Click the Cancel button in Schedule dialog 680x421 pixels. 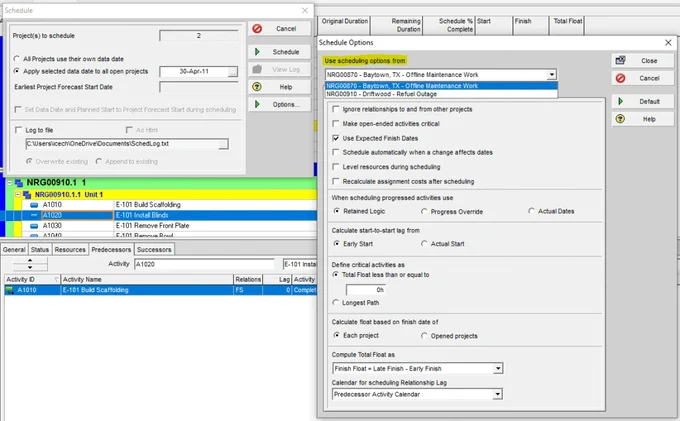(x=280, y=29)
